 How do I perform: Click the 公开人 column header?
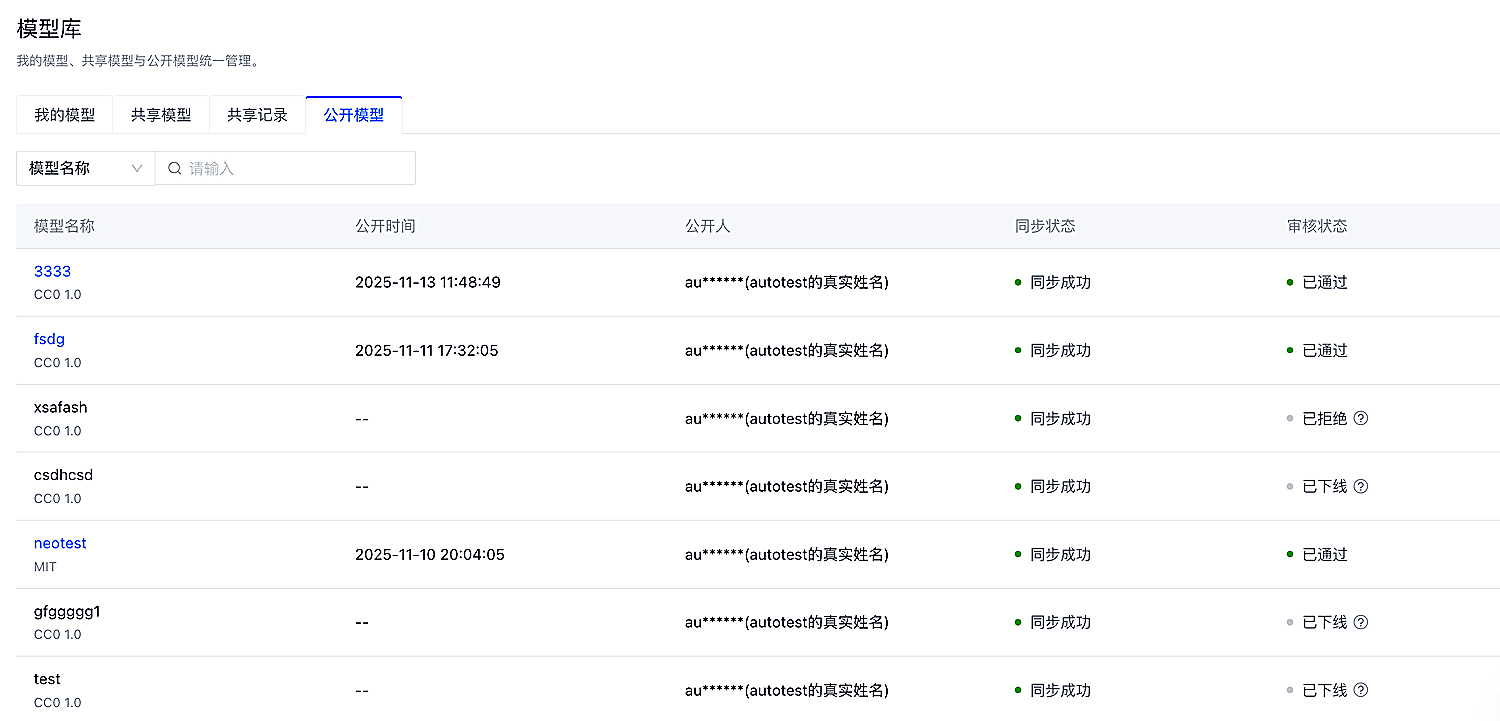(x=708, y=226)
